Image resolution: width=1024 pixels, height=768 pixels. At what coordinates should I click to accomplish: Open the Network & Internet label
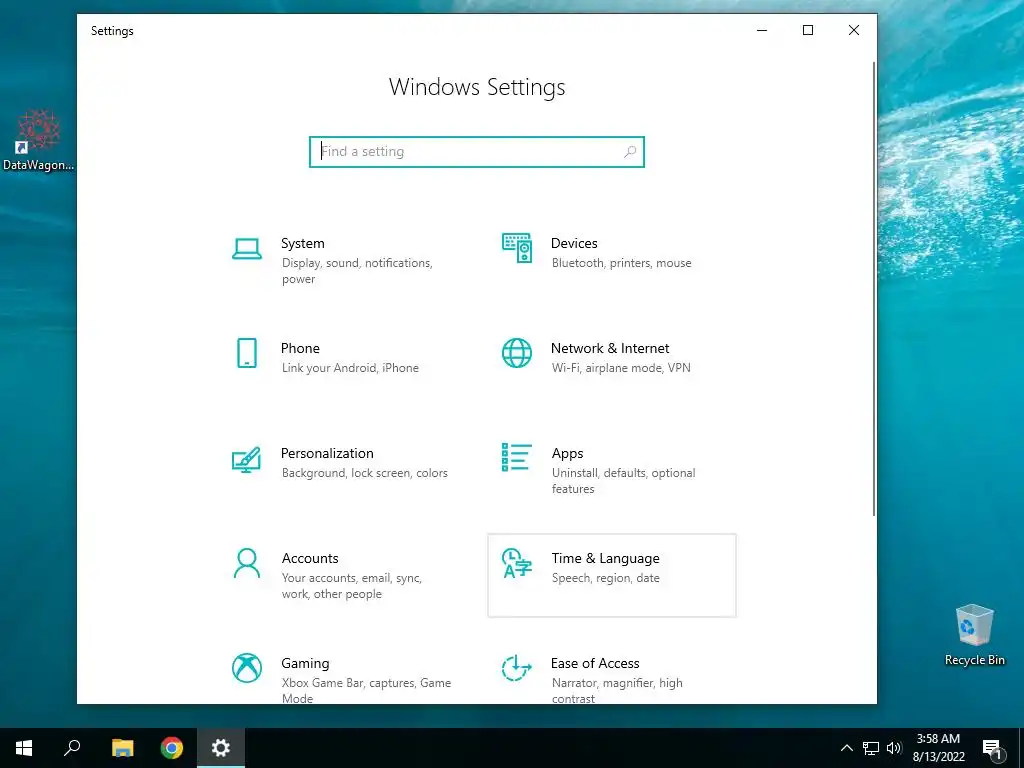pyautogui.click(x=610, y=348)
